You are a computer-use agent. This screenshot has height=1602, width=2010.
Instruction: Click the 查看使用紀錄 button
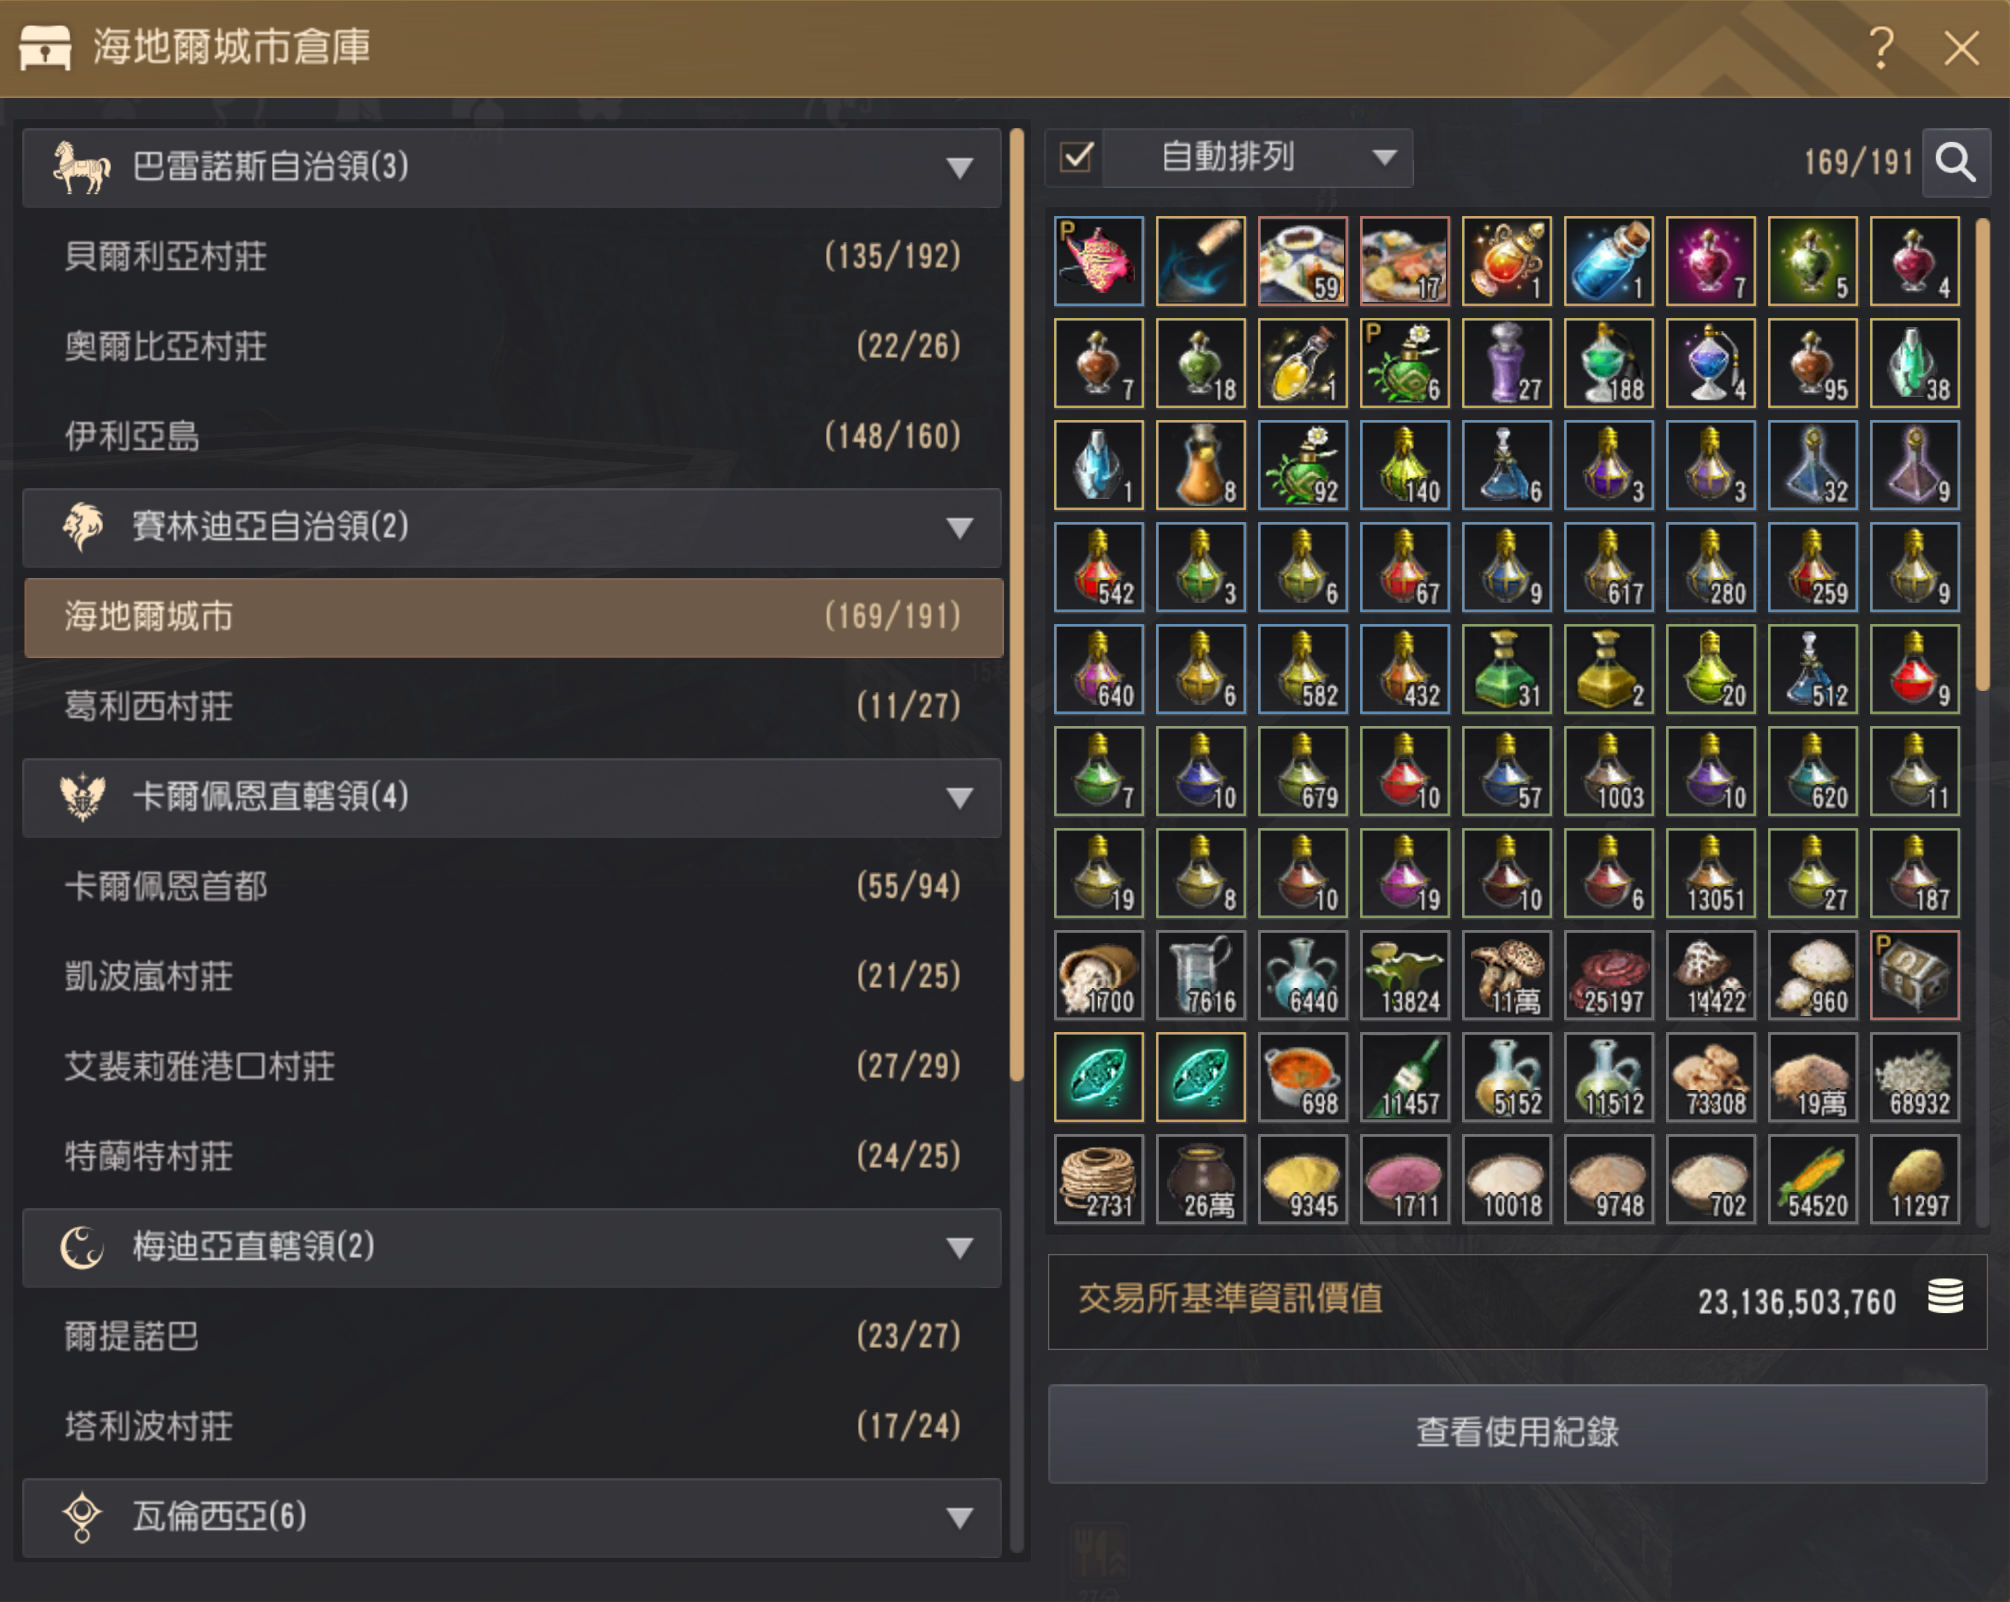[1516, 1433]
